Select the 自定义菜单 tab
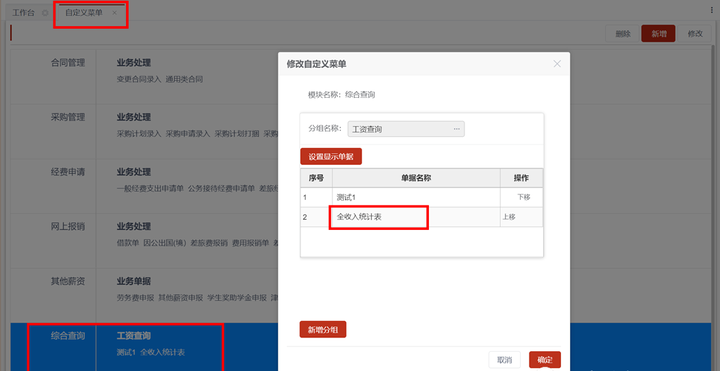 84,13
